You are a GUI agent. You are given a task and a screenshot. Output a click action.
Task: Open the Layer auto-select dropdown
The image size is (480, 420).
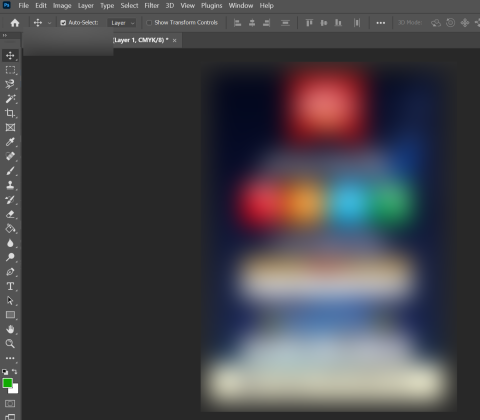(122, 23)
